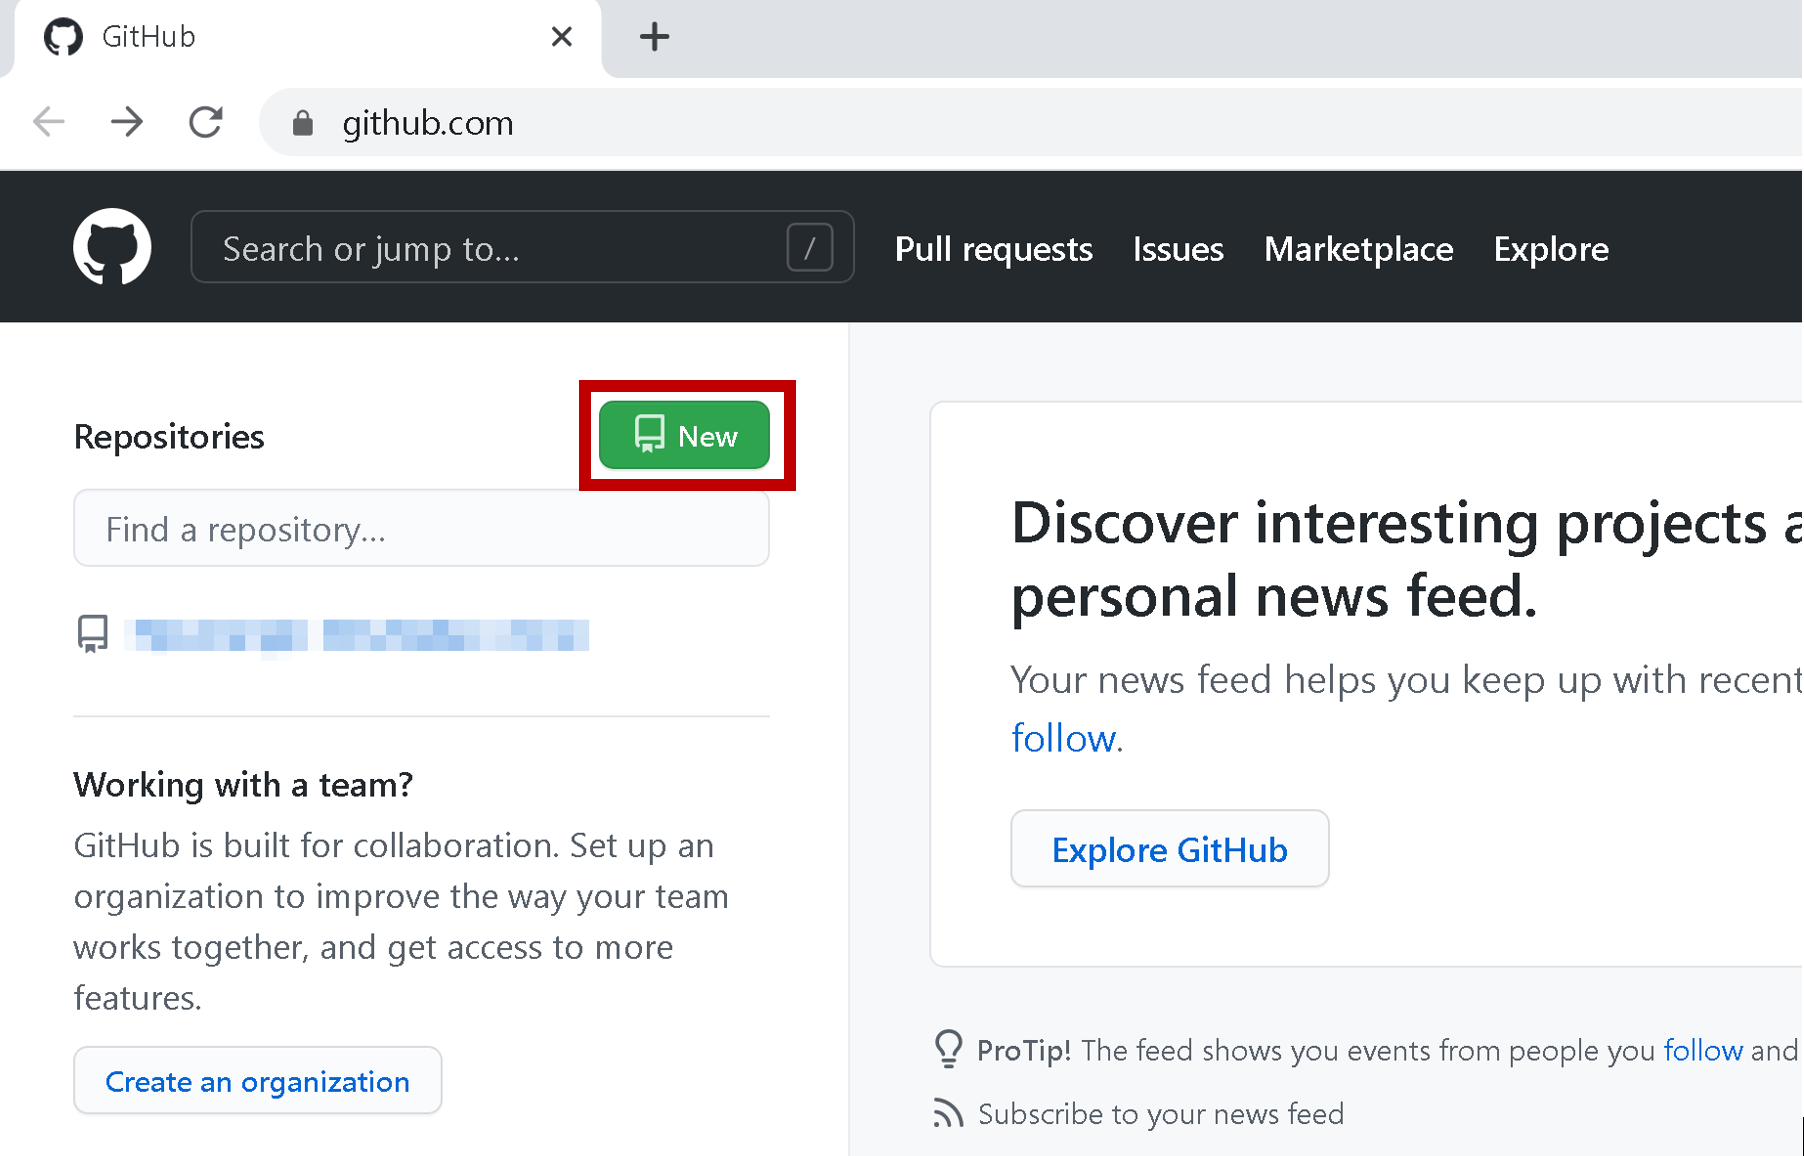Open a new browser tab with plus icon
The width and height of the screenshot is (1804, 1156).
tap(654, 37)
